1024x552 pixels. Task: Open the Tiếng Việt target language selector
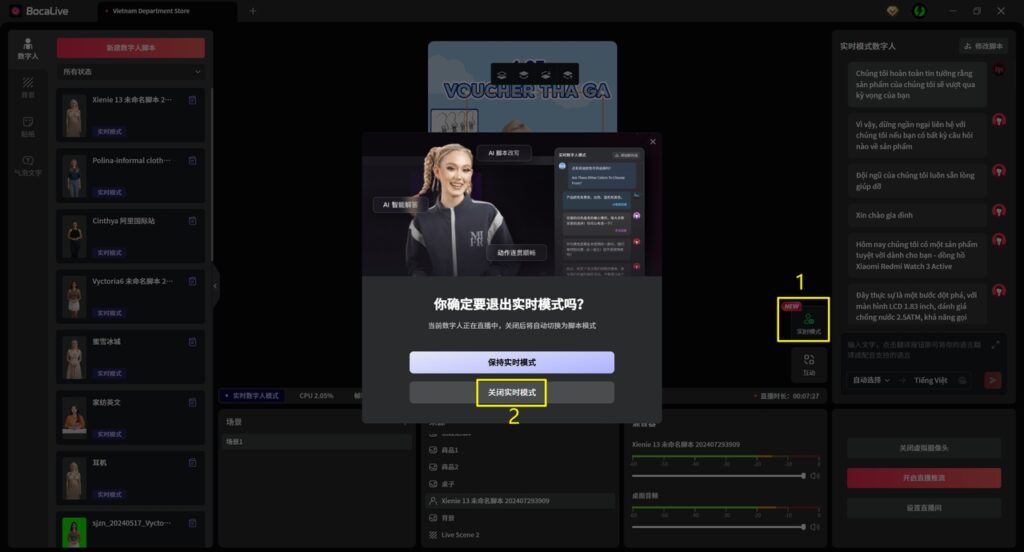point(931,380)
